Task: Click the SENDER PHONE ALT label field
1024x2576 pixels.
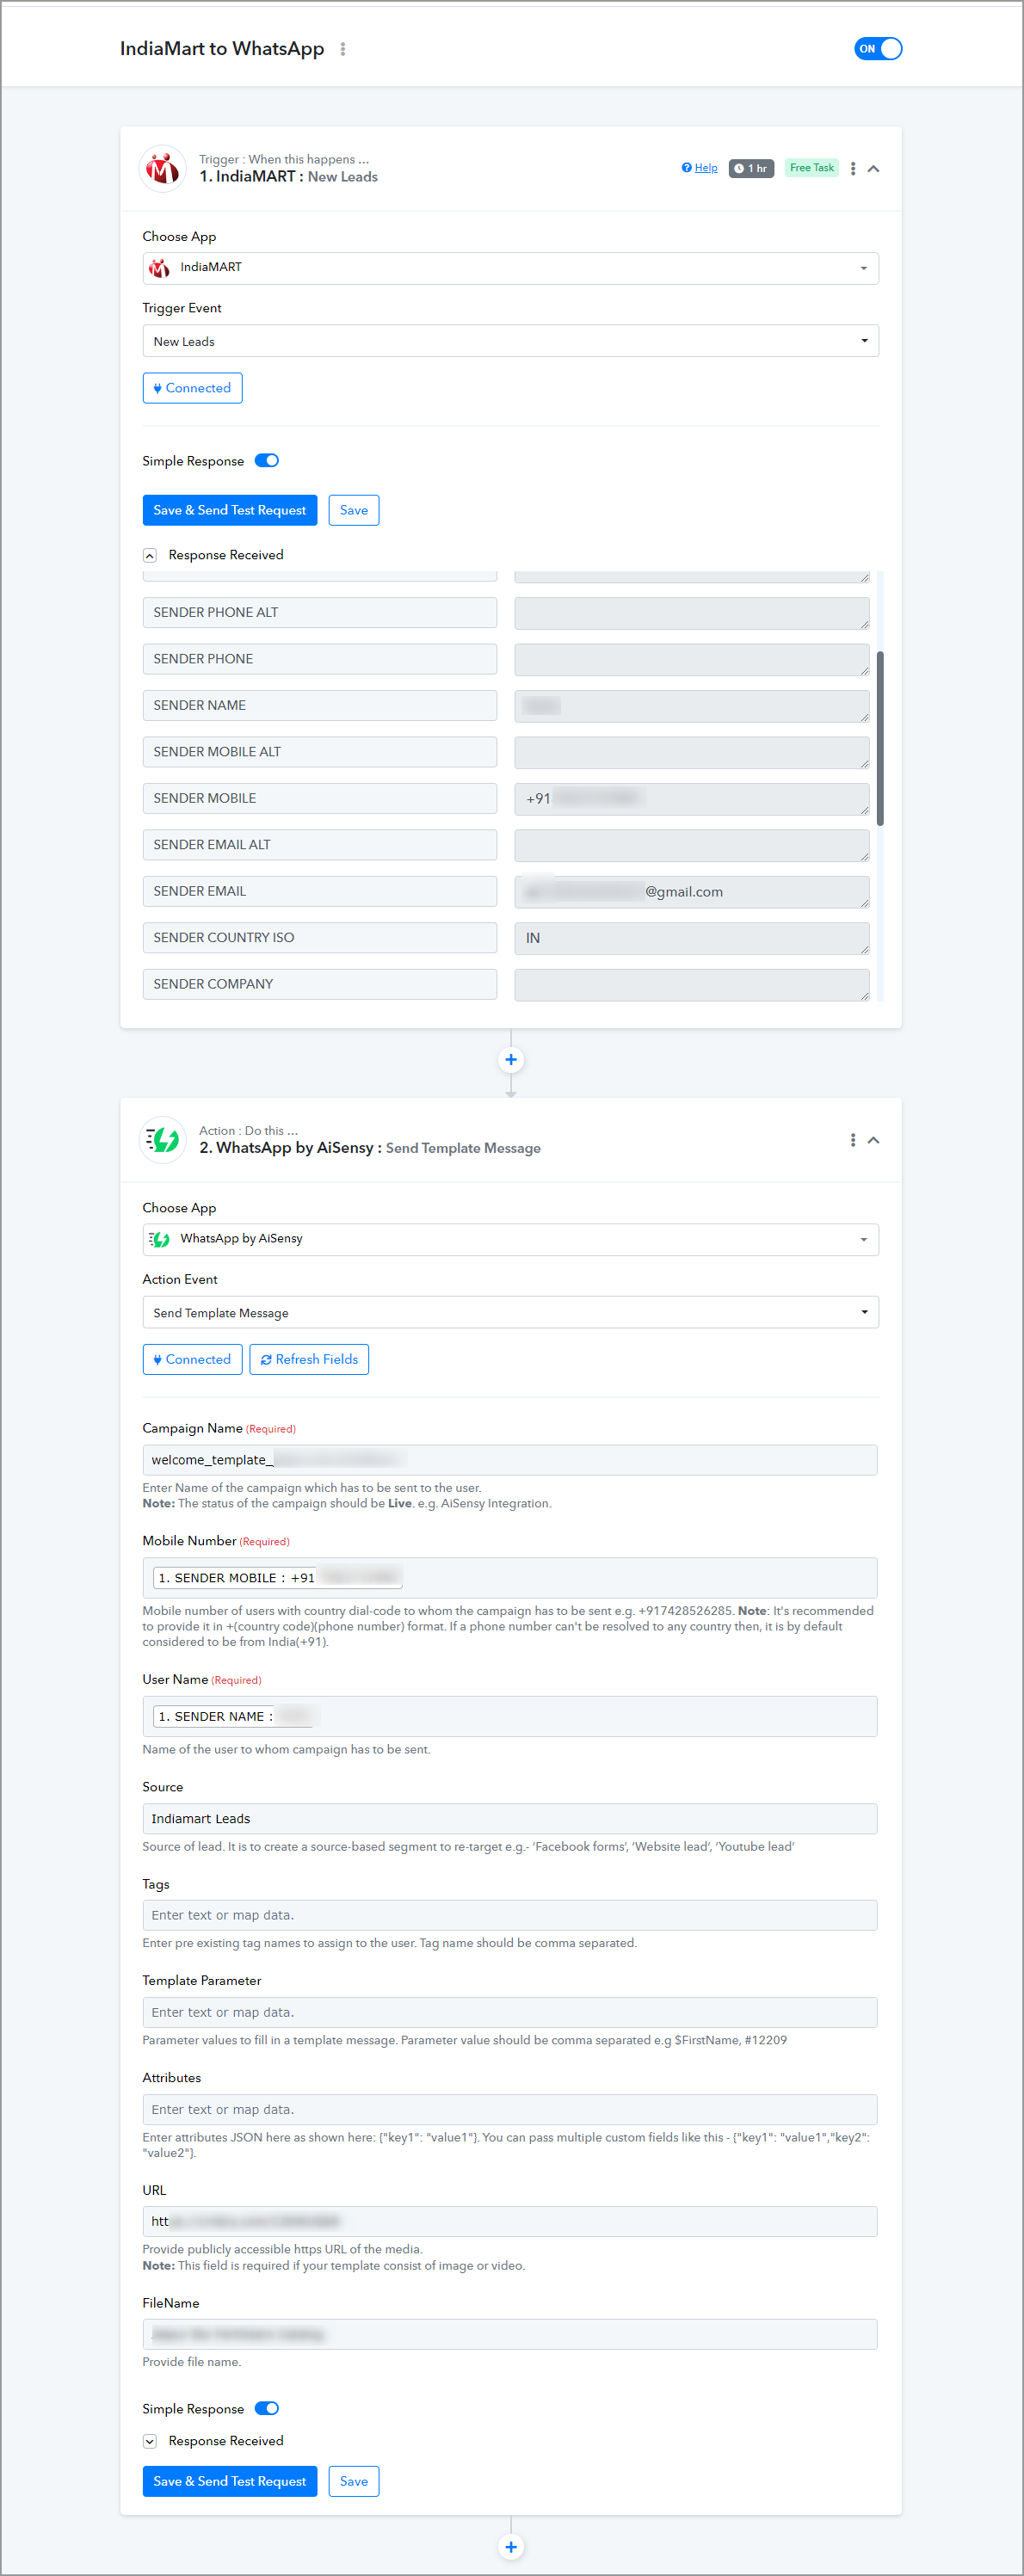Action: 319,612
